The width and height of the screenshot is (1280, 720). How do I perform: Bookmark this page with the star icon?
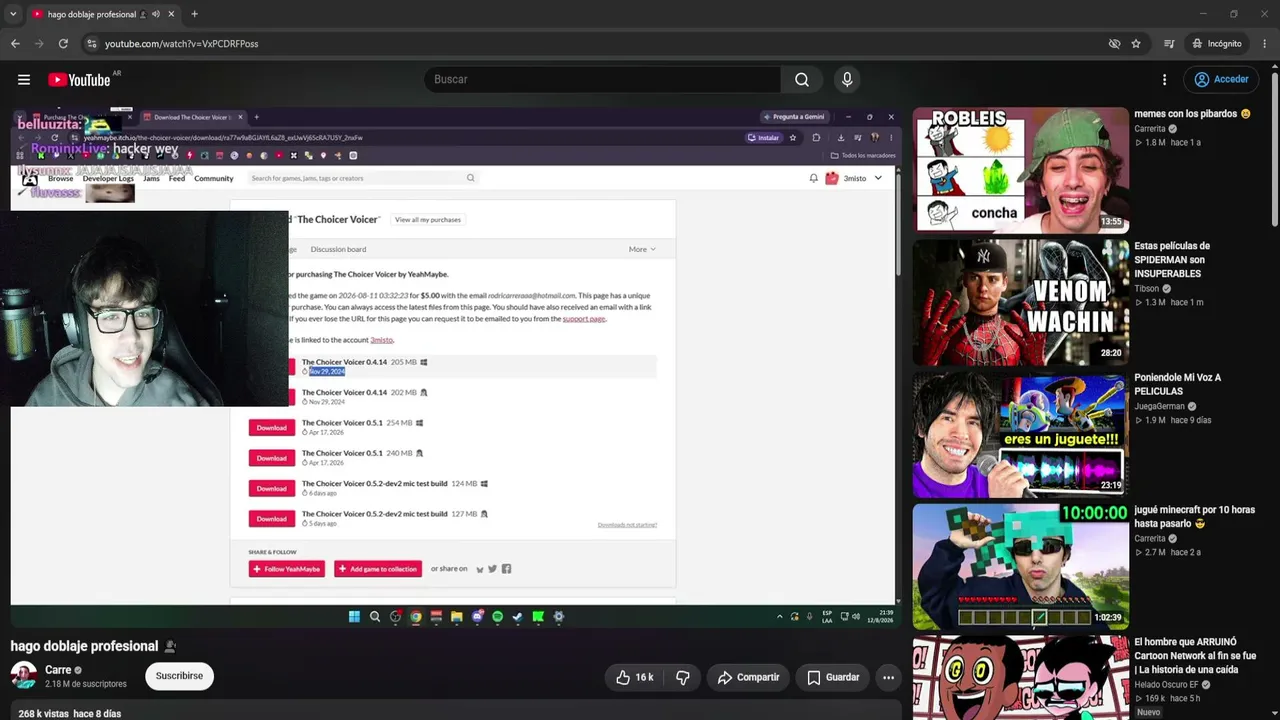pos(1136,44)
